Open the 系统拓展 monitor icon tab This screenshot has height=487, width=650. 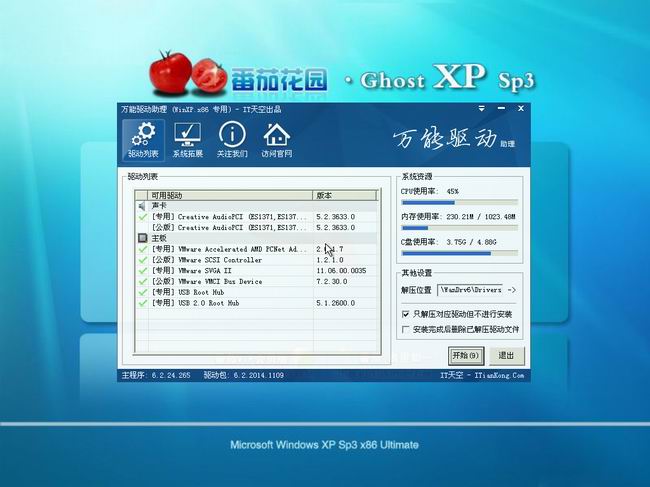click(187, 140)
